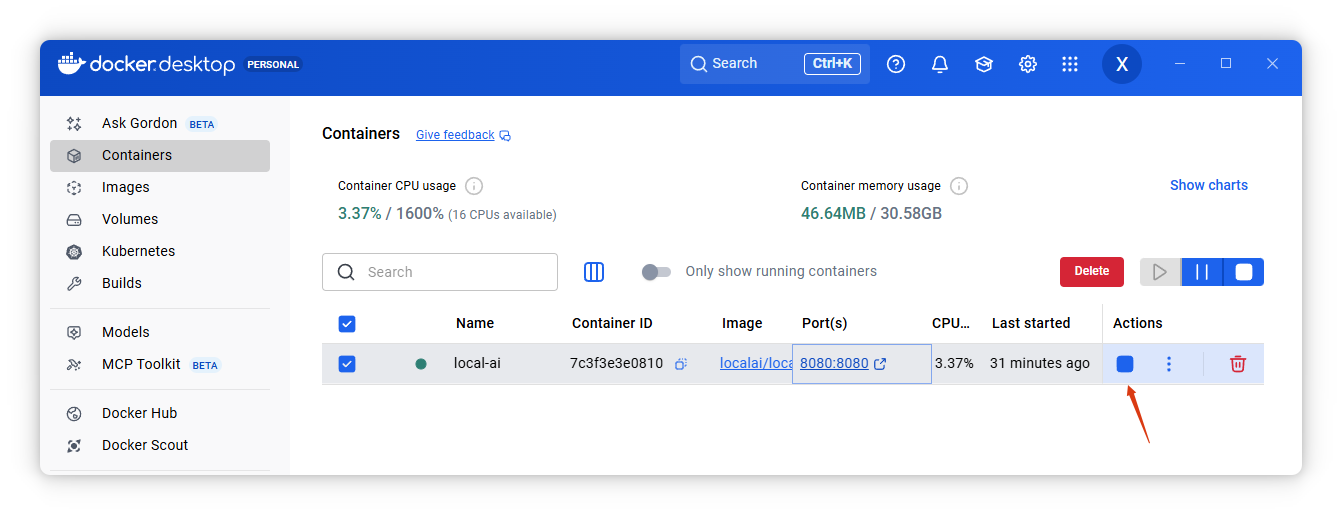Open the Ask Gordon assistant
The width and height of the screenshot is (1342, 515).
[x=160, y=123]
